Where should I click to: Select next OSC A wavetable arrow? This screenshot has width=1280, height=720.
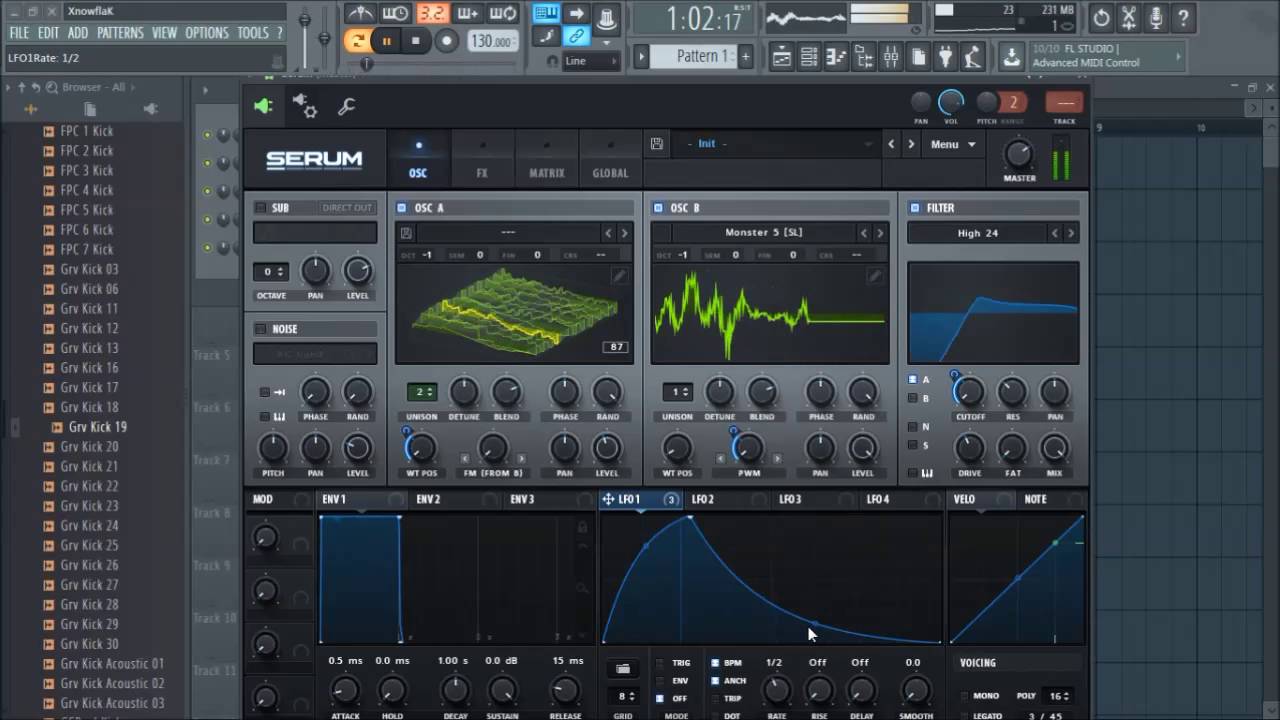coord(624,233)
